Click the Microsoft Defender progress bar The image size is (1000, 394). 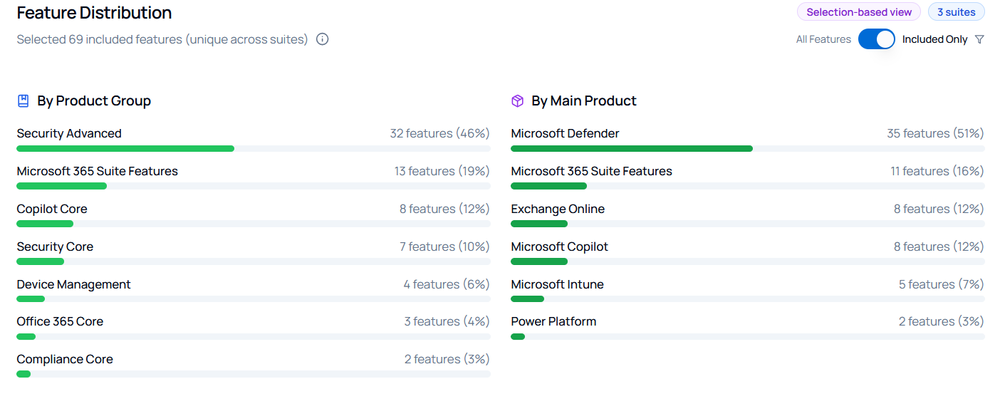click(x=747, y=149)
